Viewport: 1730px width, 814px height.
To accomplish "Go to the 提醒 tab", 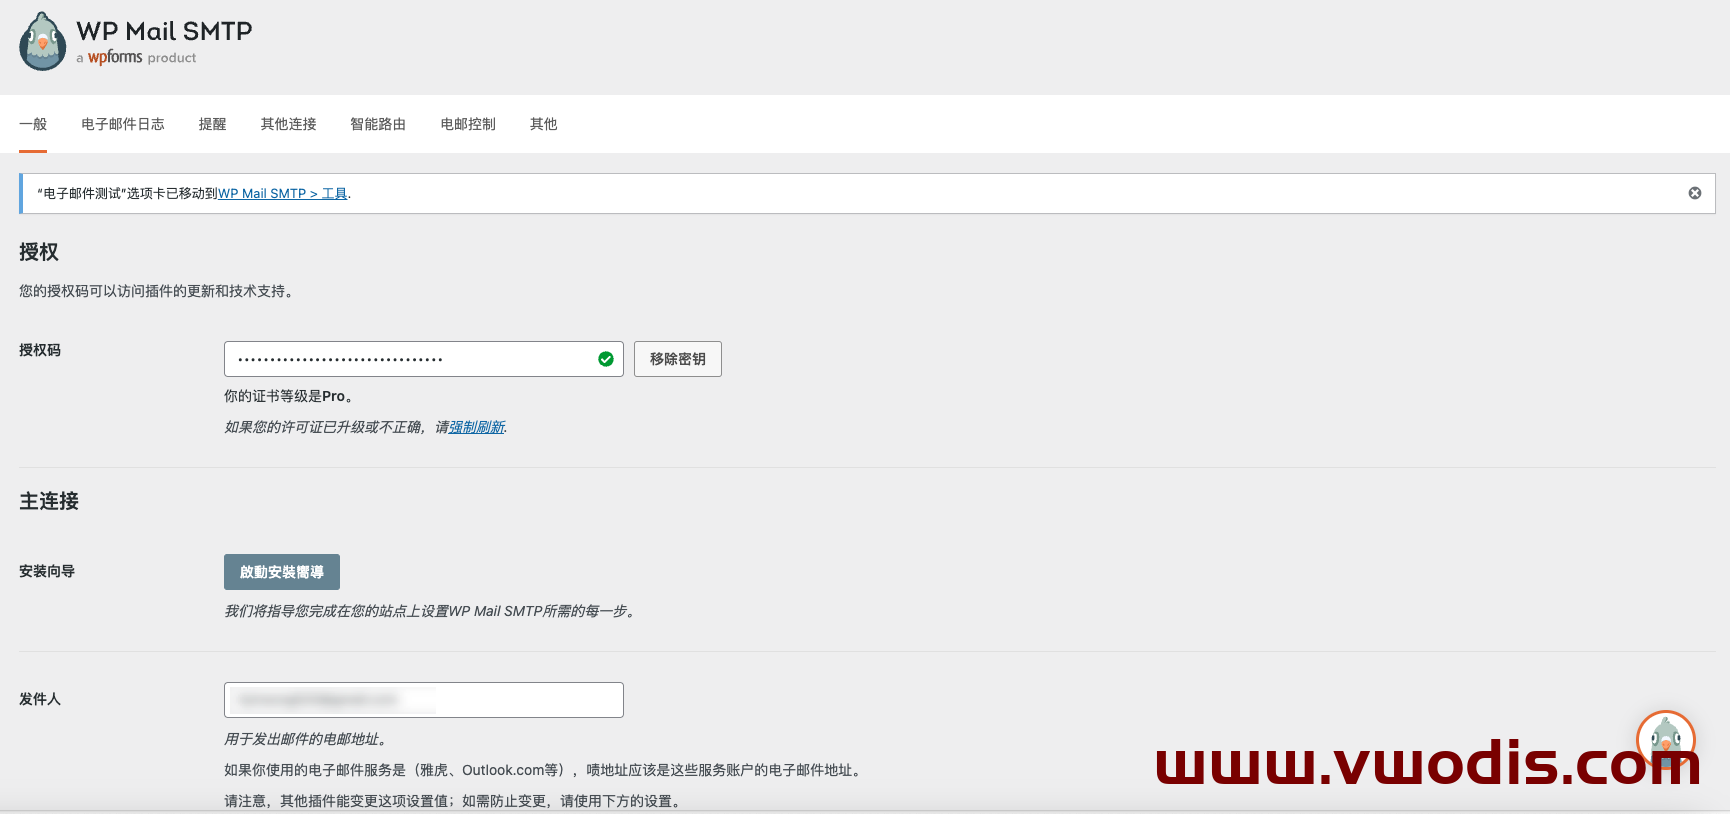I will tap(212, 124).
